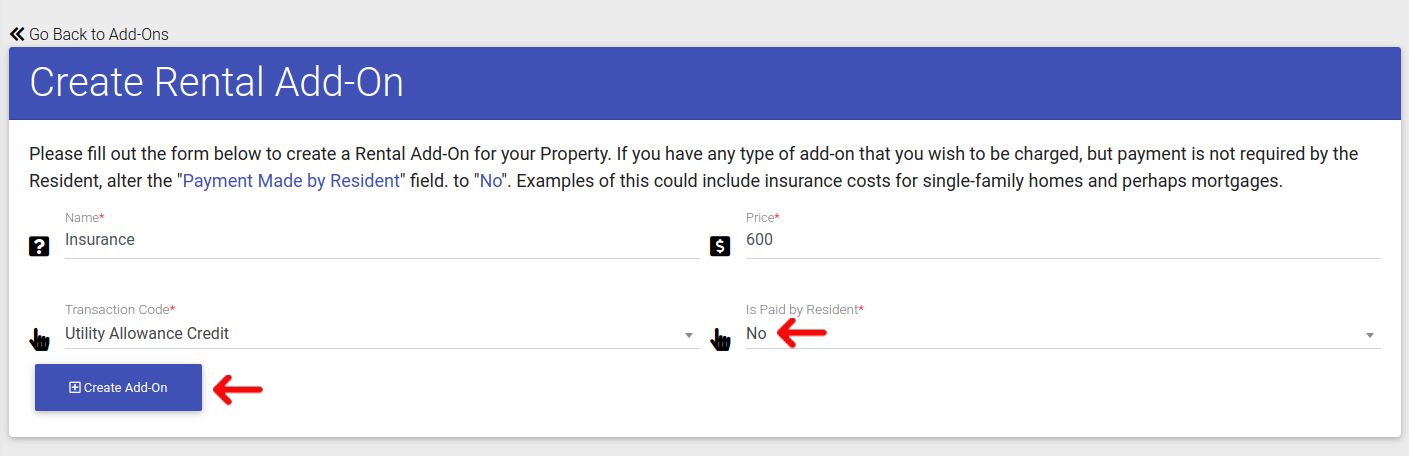Click the question mark icon beside Name

coord(39,246)
